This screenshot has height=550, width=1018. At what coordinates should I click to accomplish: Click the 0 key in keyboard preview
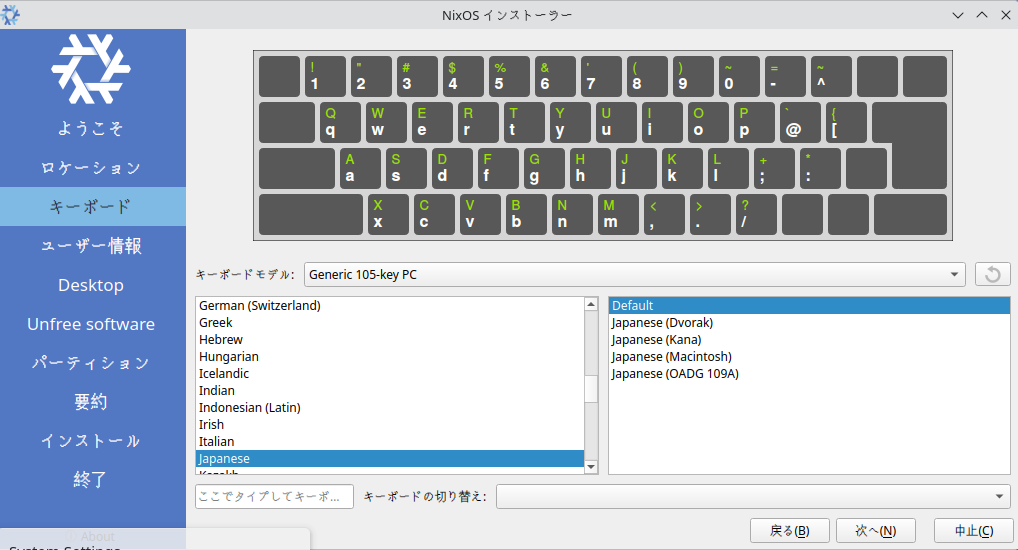click(x=739, y=77)
